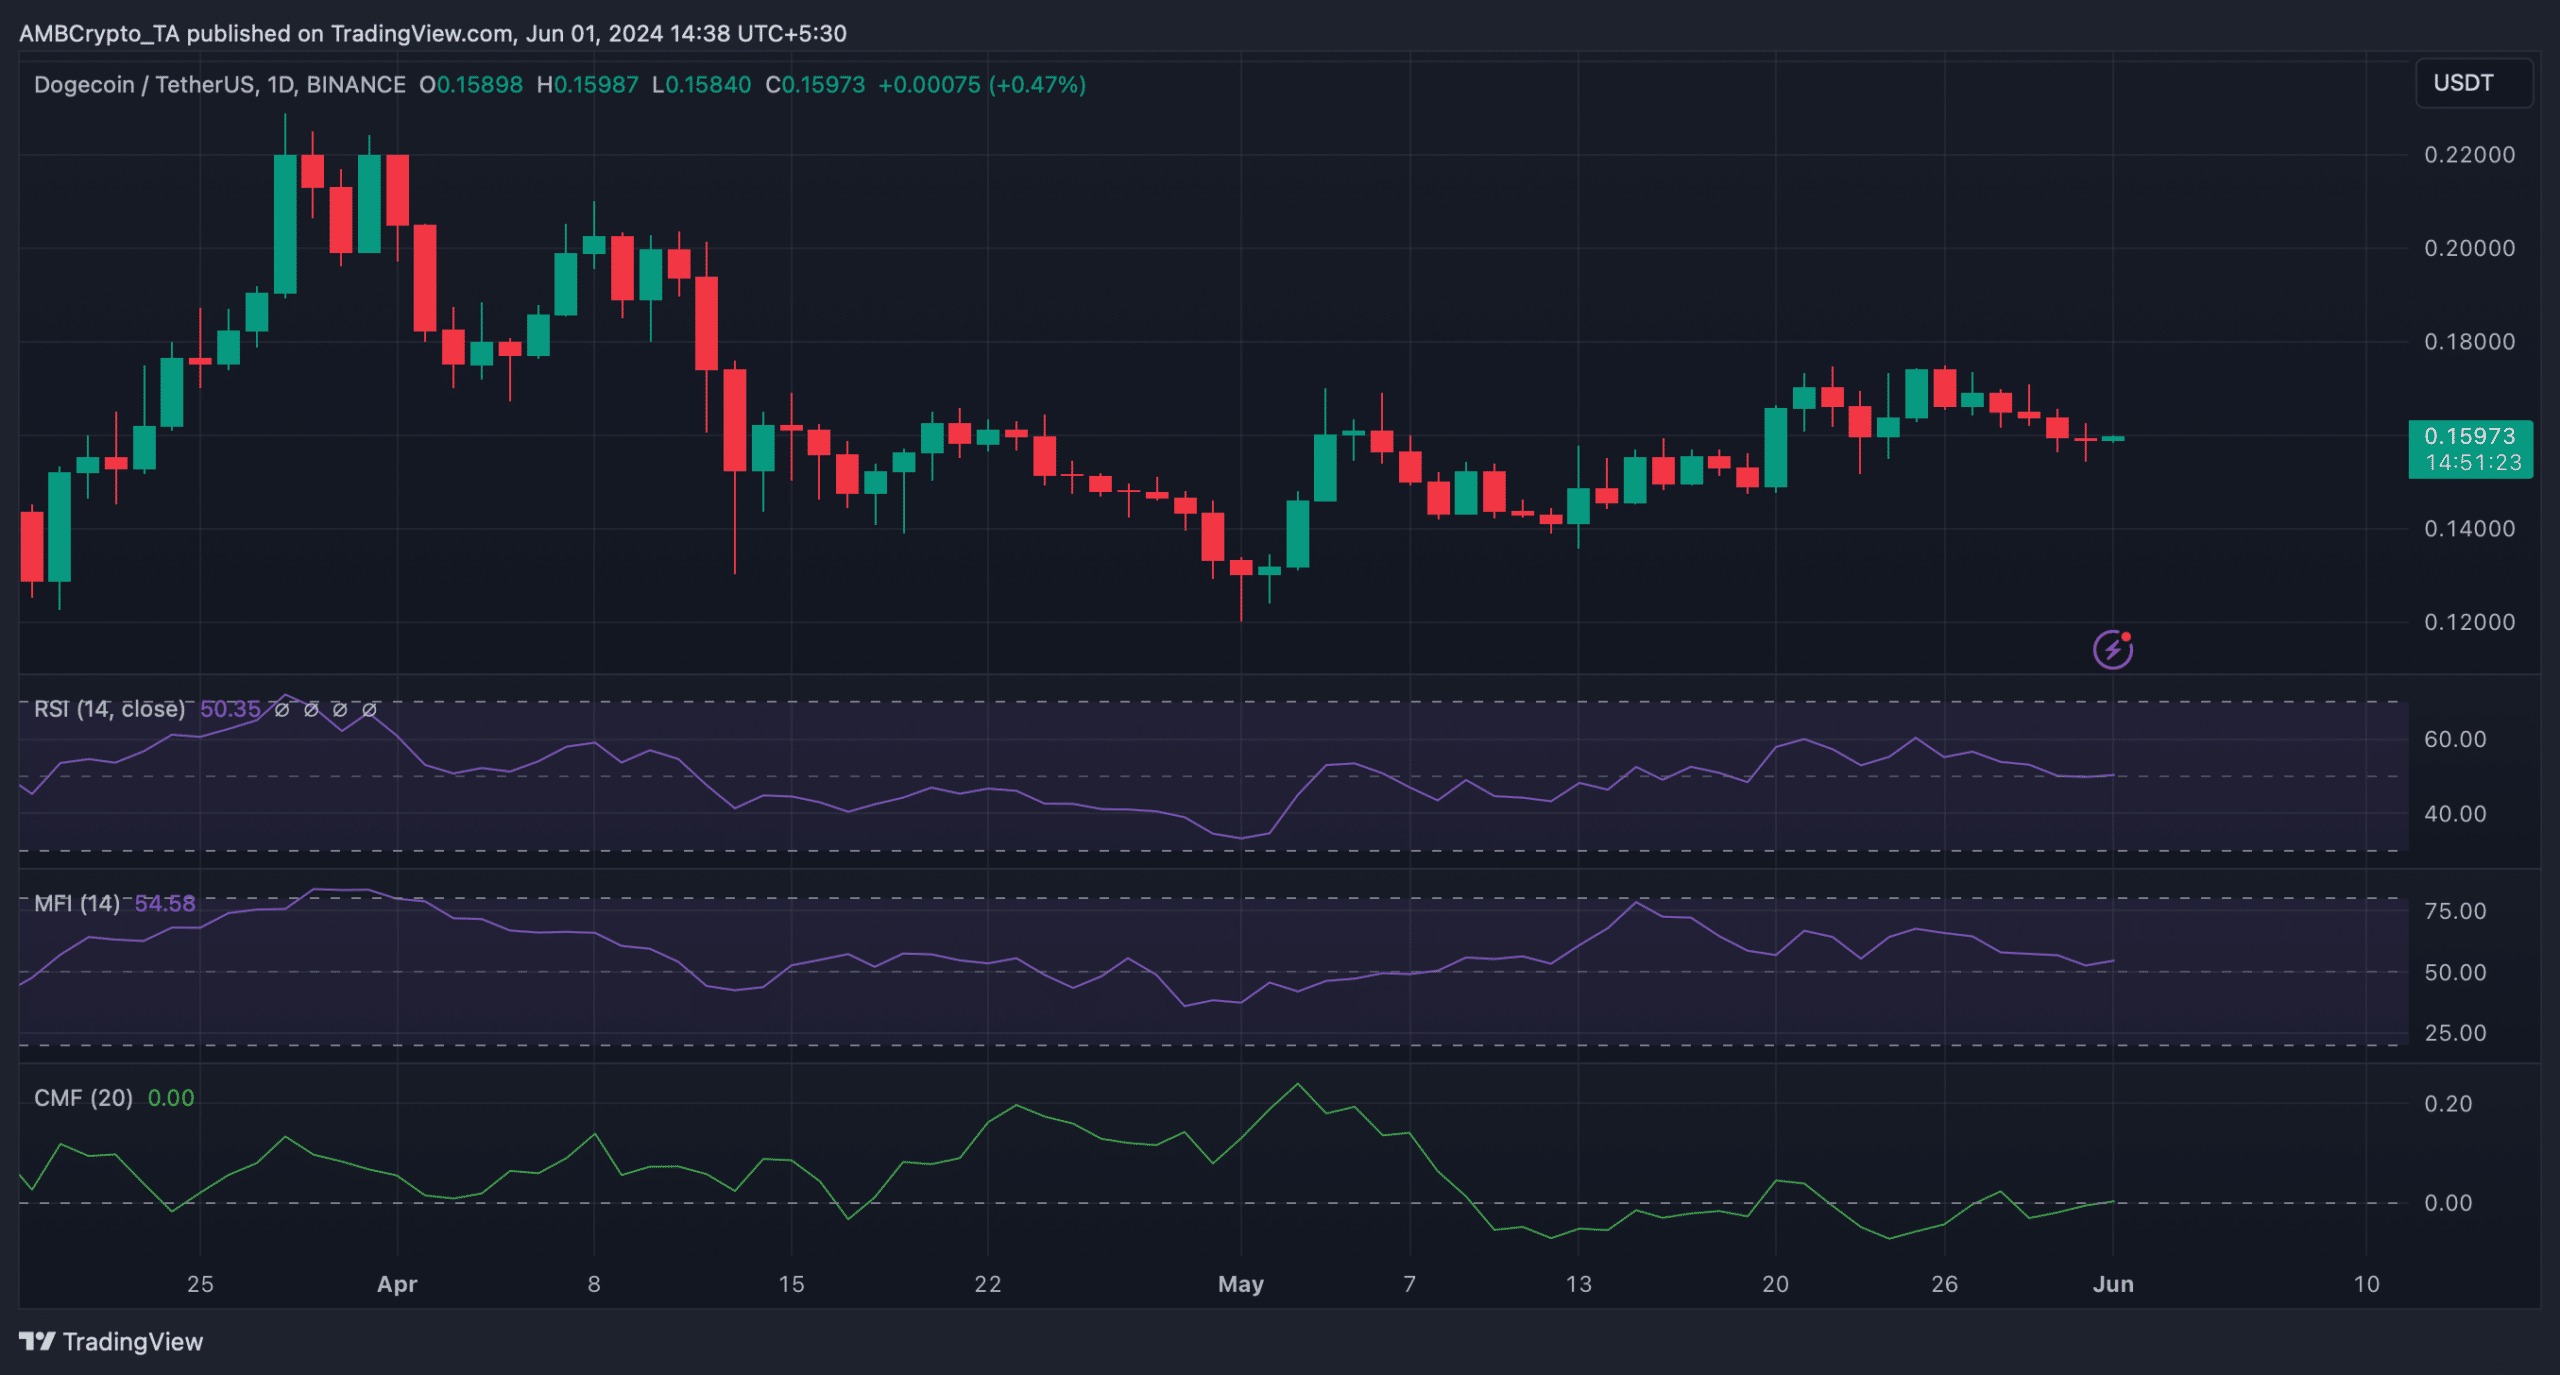
Task: Click the open price O0.15898
Action: (471, 85)
